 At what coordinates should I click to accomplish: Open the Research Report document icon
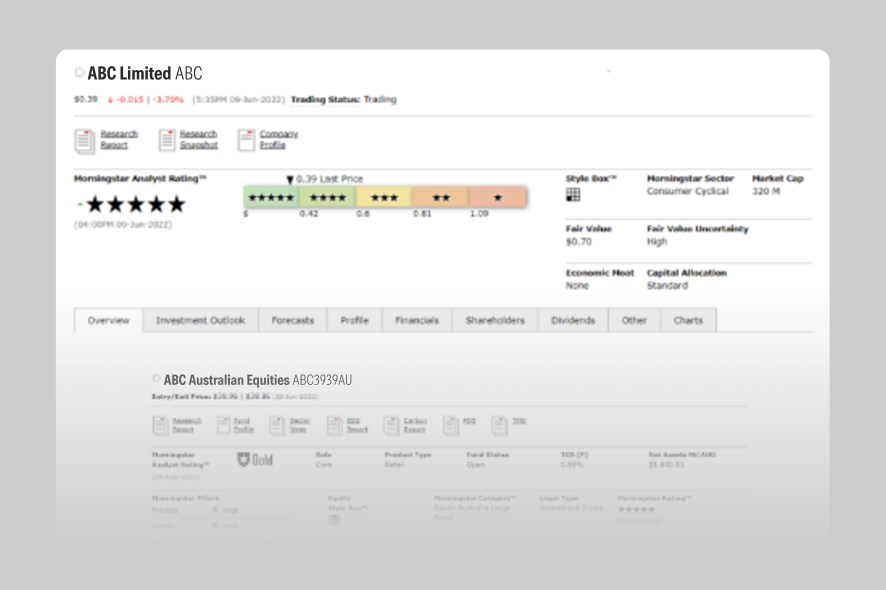(x=84, y=141)
